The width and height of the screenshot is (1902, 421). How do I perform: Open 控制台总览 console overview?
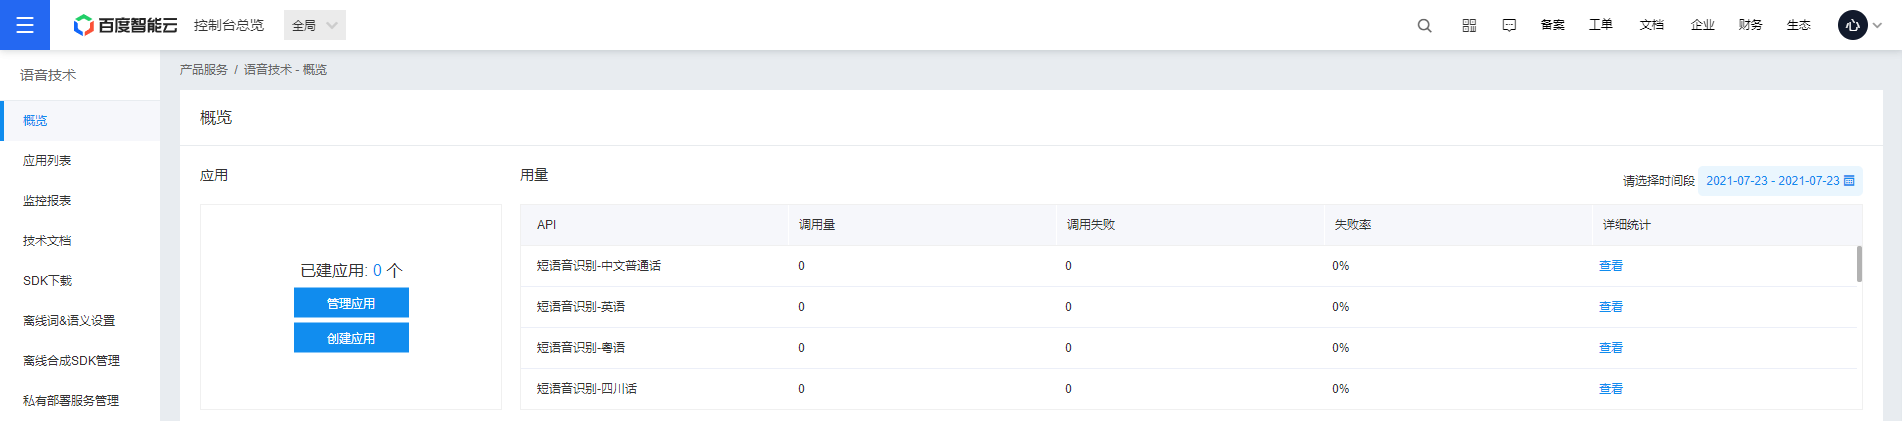pyautogui.click(x=229, y=25)
